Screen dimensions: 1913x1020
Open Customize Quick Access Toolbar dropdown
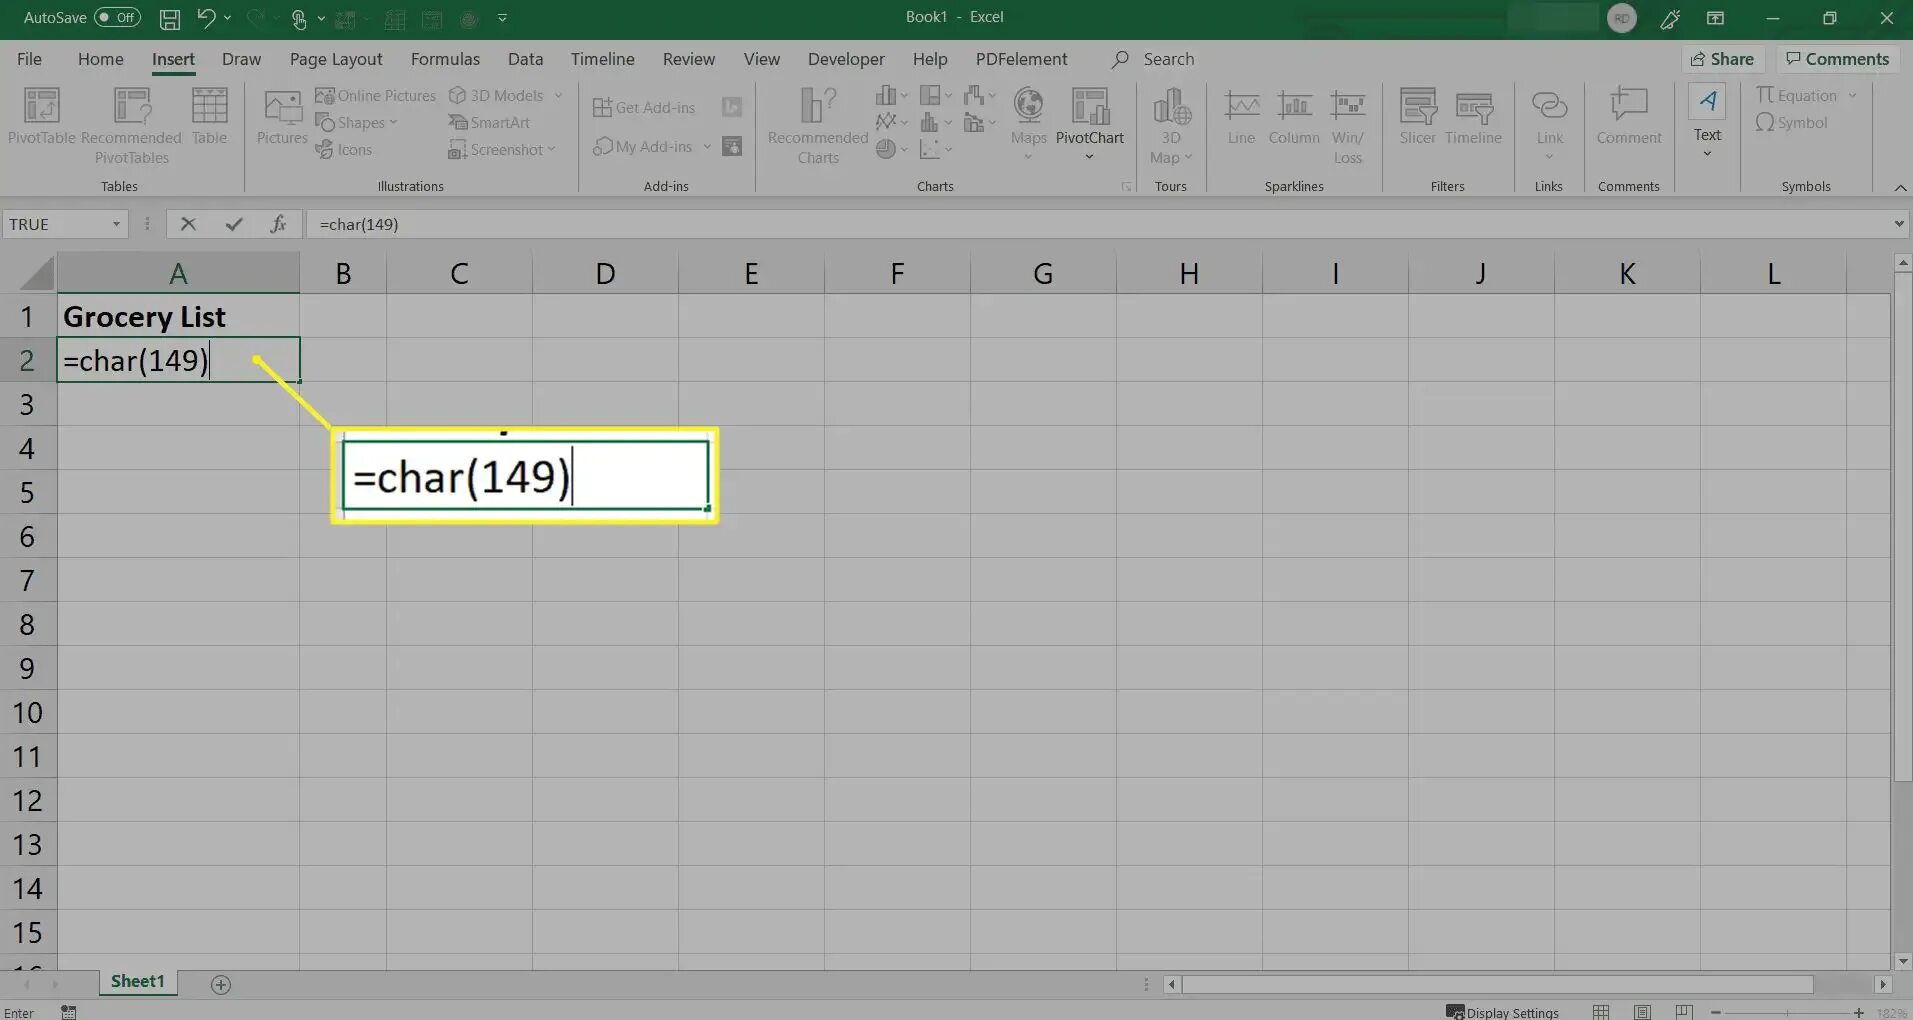pyautogui.click(x=502, y=18)
